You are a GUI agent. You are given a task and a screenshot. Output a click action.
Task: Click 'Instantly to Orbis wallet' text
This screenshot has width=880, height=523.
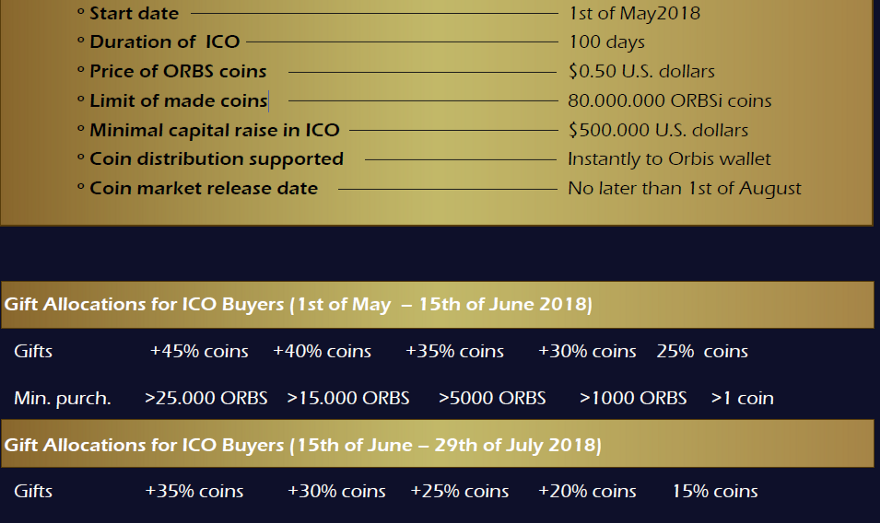(x=669, y=159)
